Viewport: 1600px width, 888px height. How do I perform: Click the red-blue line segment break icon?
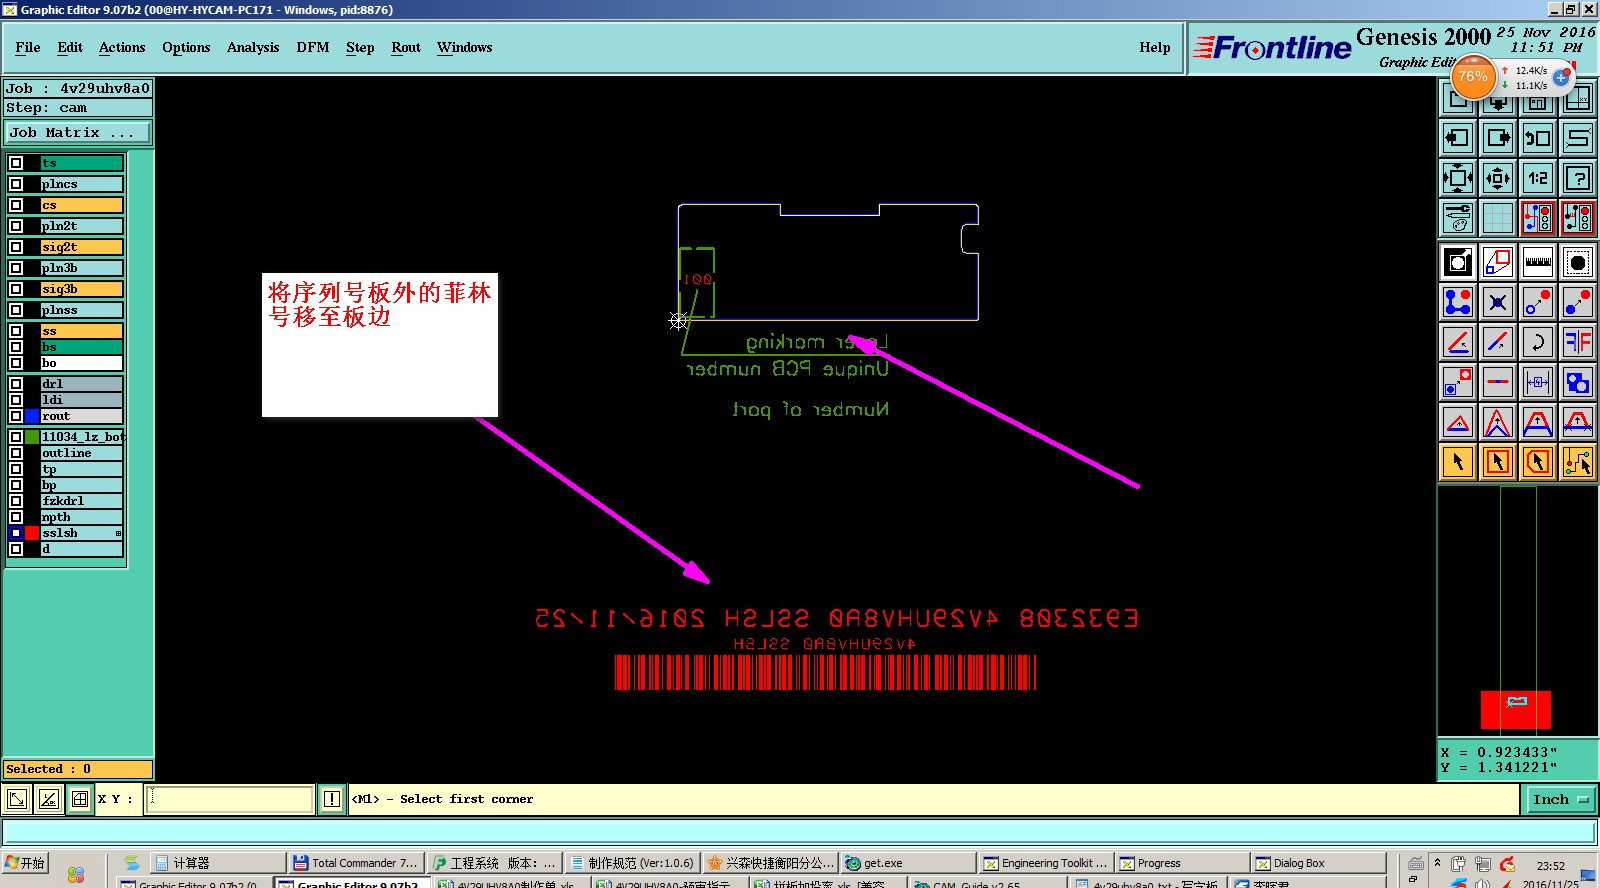pyautogui.click(x=1498, y=382)
